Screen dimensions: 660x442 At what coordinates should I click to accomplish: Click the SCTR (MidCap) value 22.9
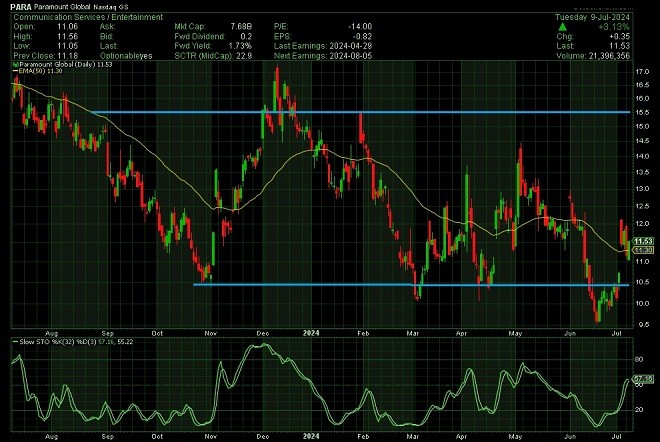point(244,56)
